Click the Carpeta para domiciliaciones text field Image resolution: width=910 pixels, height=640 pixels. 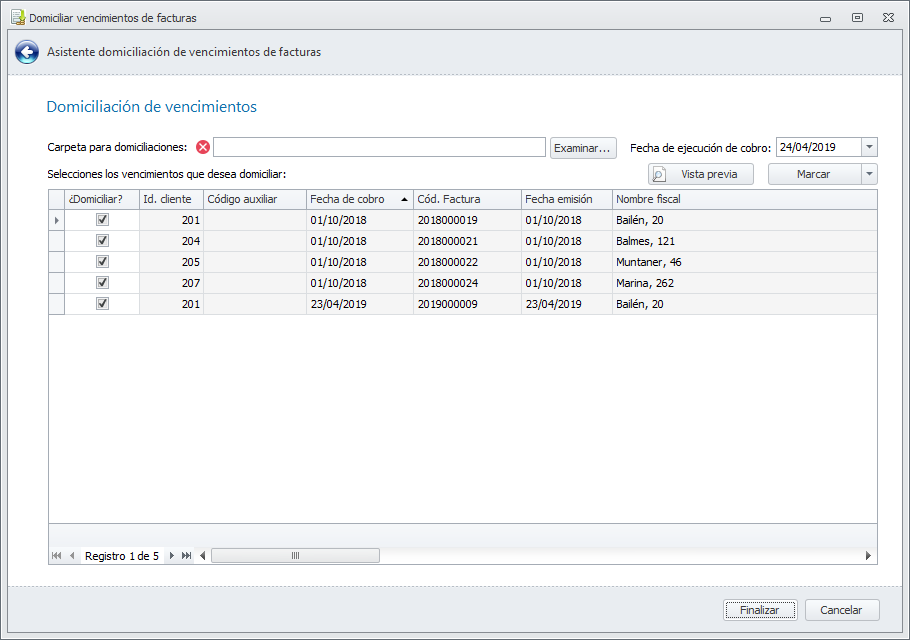[x=379, y=148]
